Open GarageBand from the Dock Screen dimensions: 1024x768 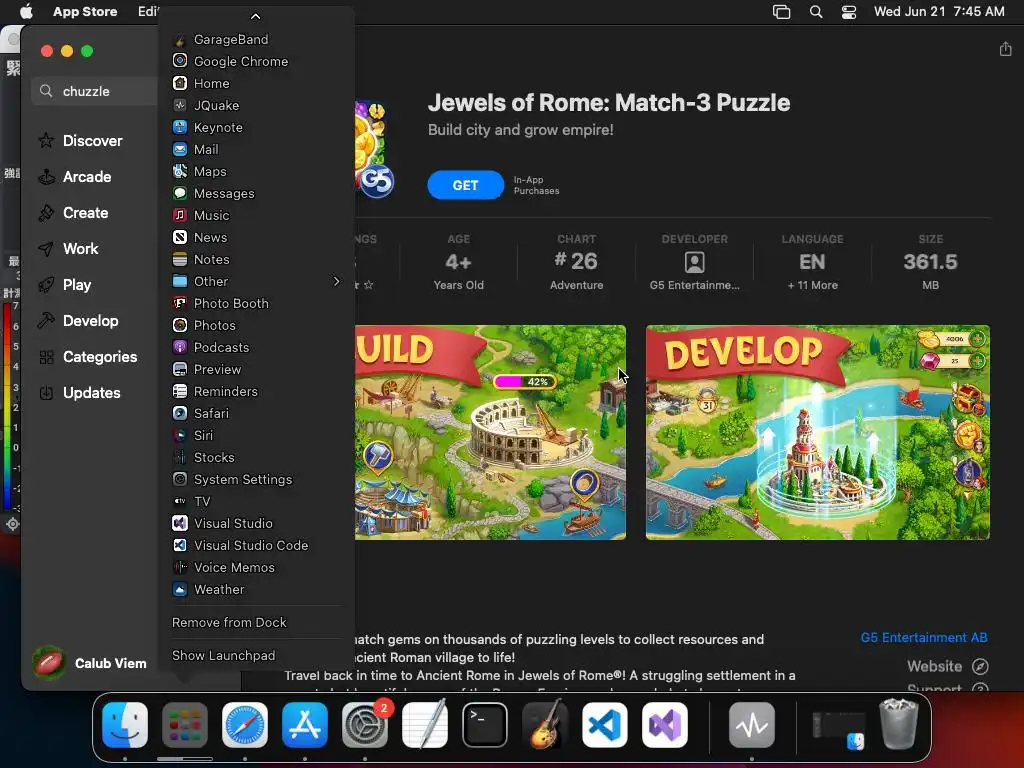[545, 724]
